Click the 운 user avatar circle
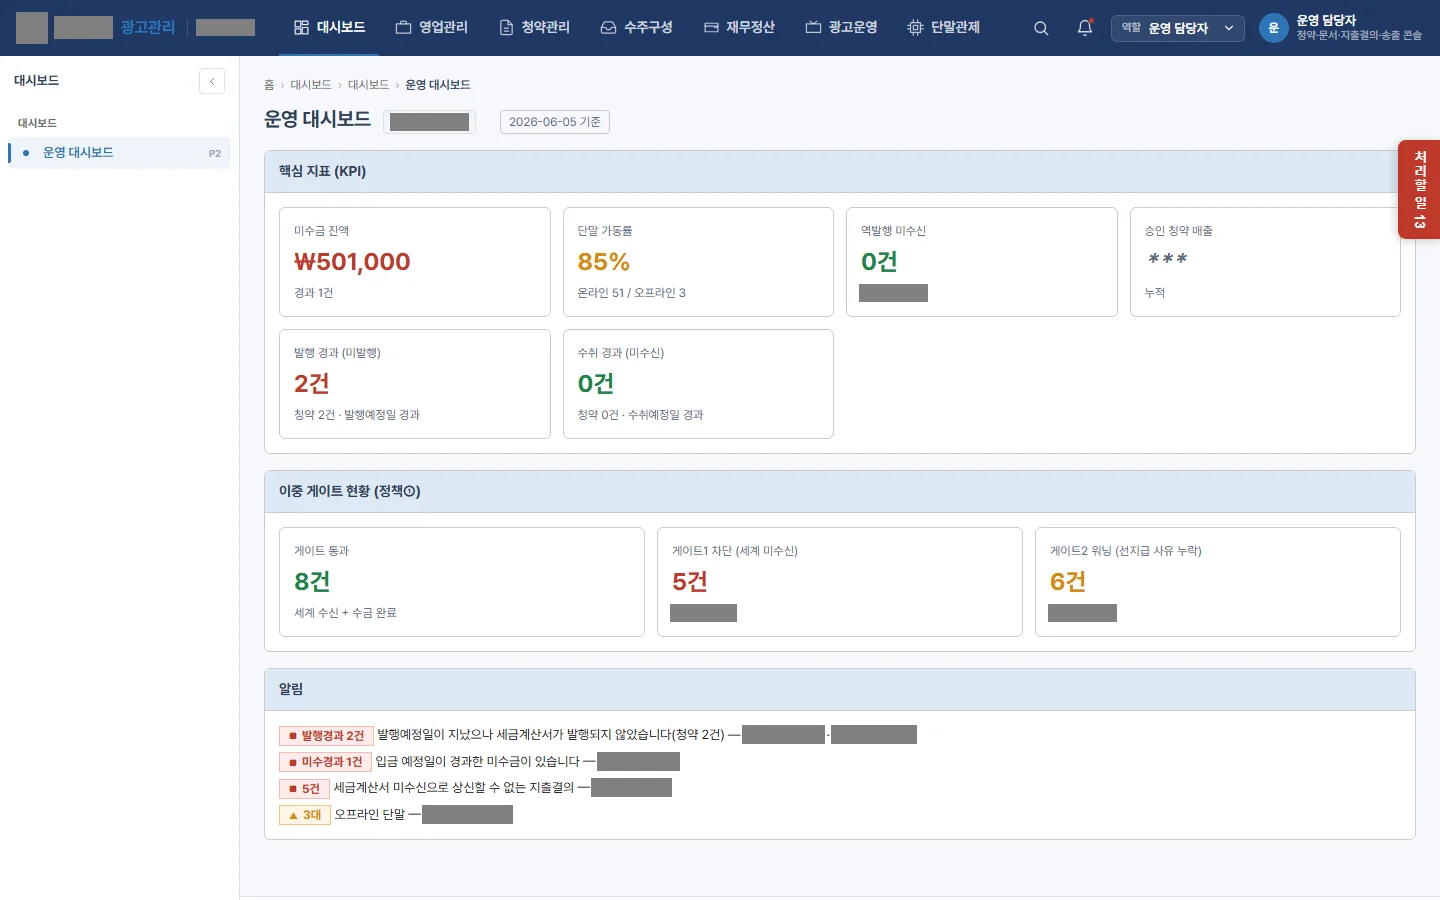This screenshot has height=900, width=1440. point(1273,28)
